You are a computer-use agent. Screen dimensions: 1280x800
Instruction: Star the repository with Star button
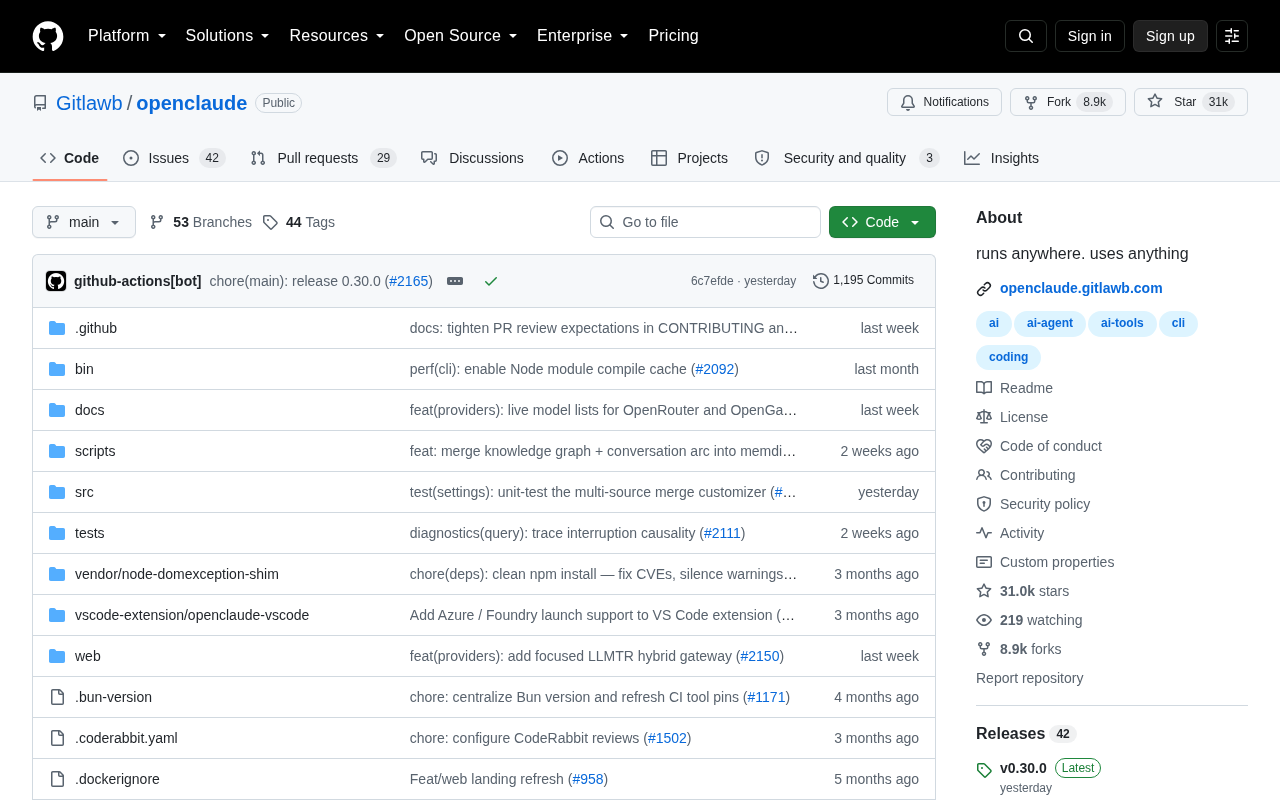click(1191, 102)
